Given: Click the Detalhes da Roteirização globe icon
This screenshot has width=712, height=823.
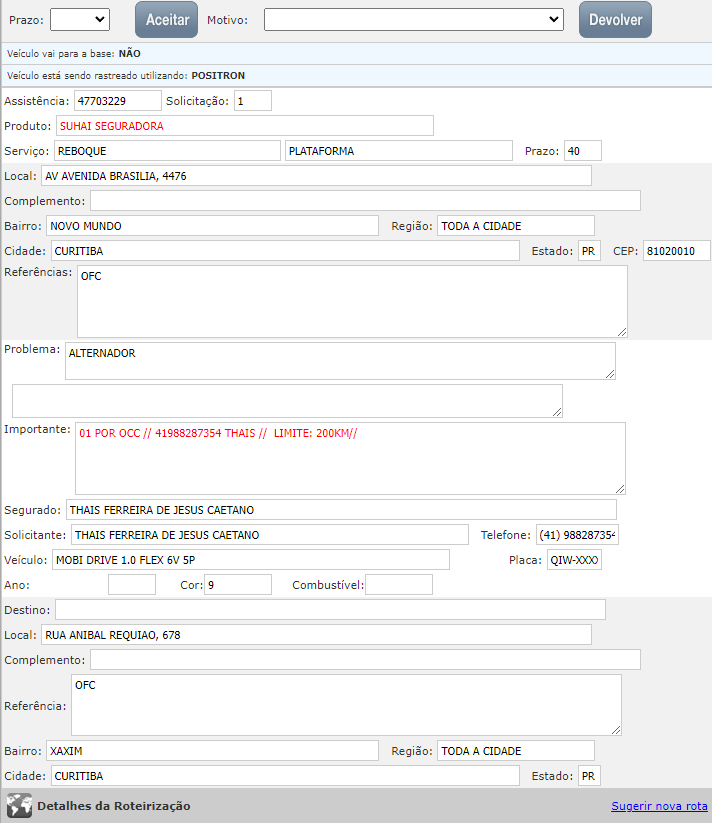Looking at the screenshot, I should pos(19,806).
